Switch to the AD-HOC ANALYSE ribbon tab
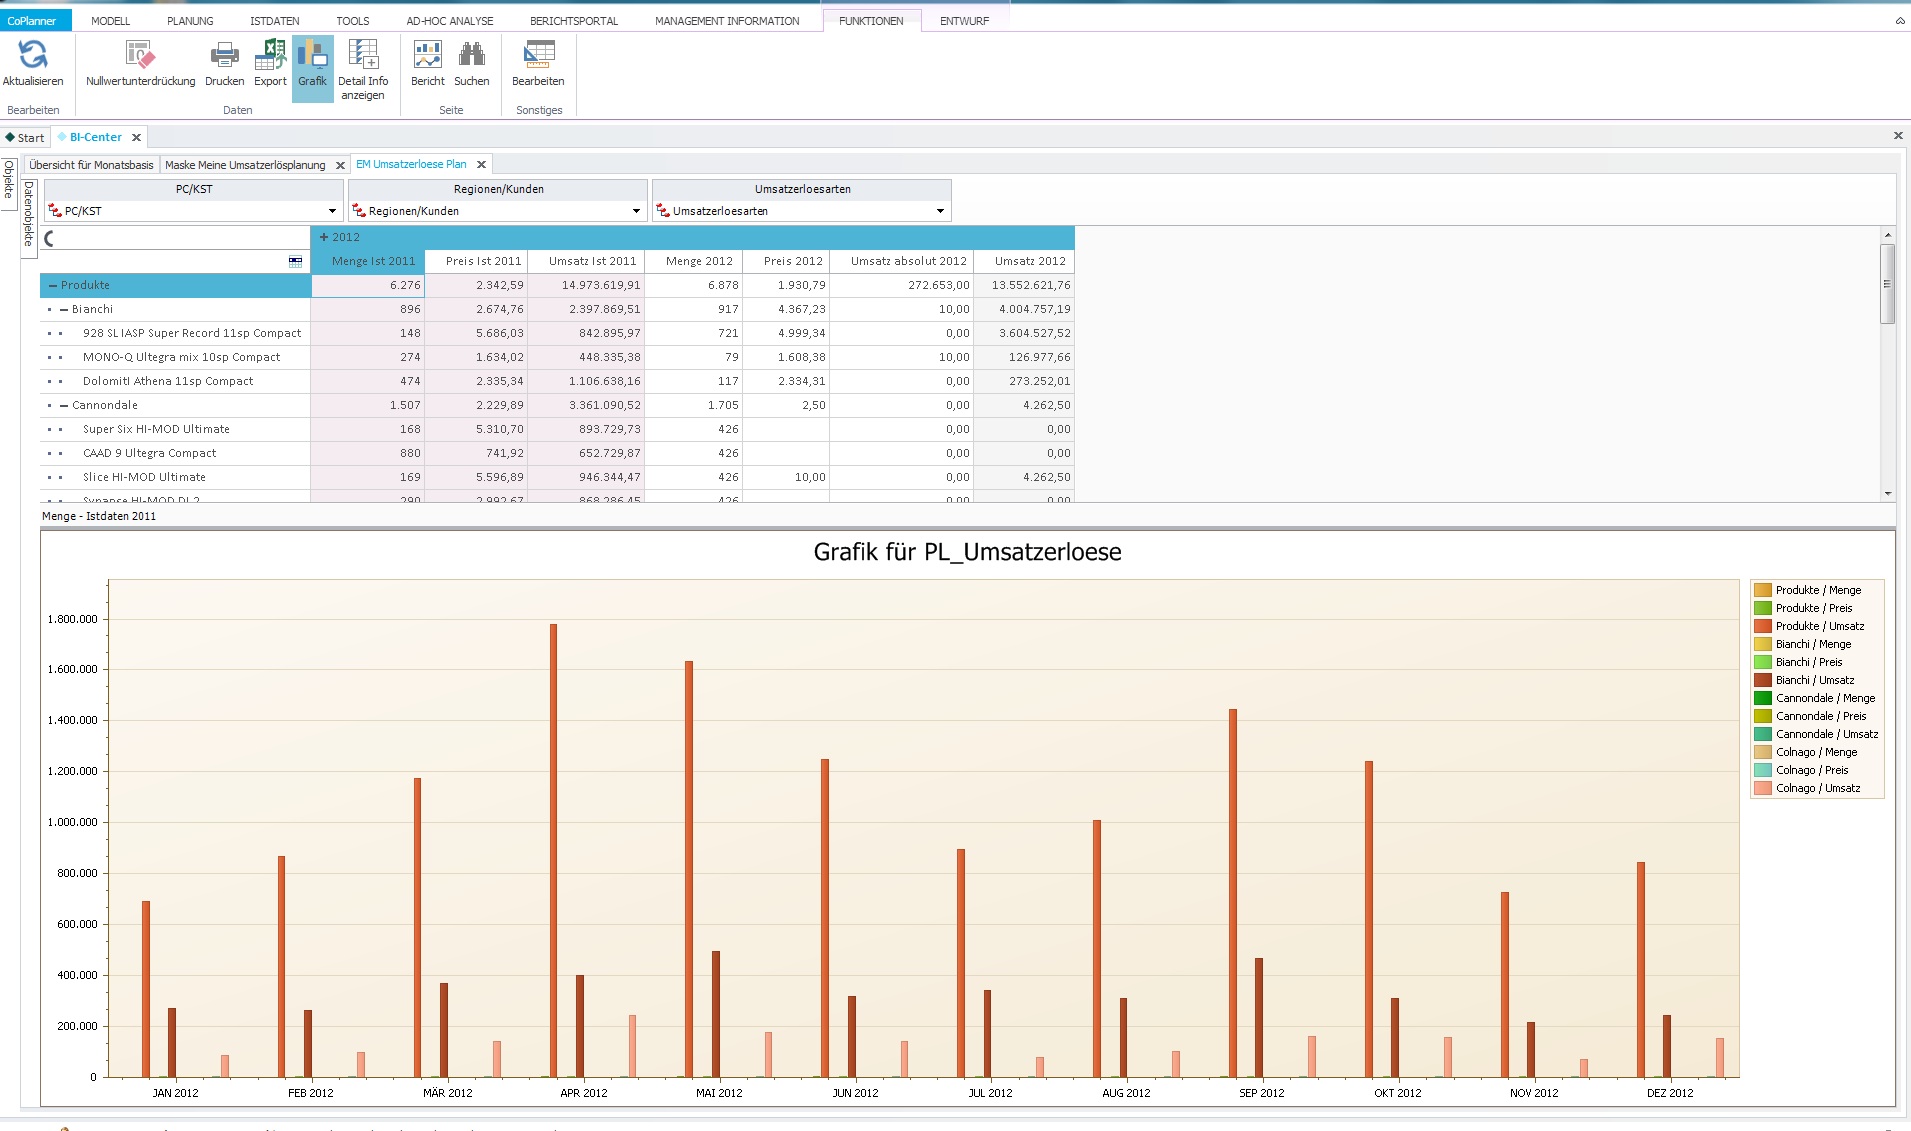 tap(450, 21)
